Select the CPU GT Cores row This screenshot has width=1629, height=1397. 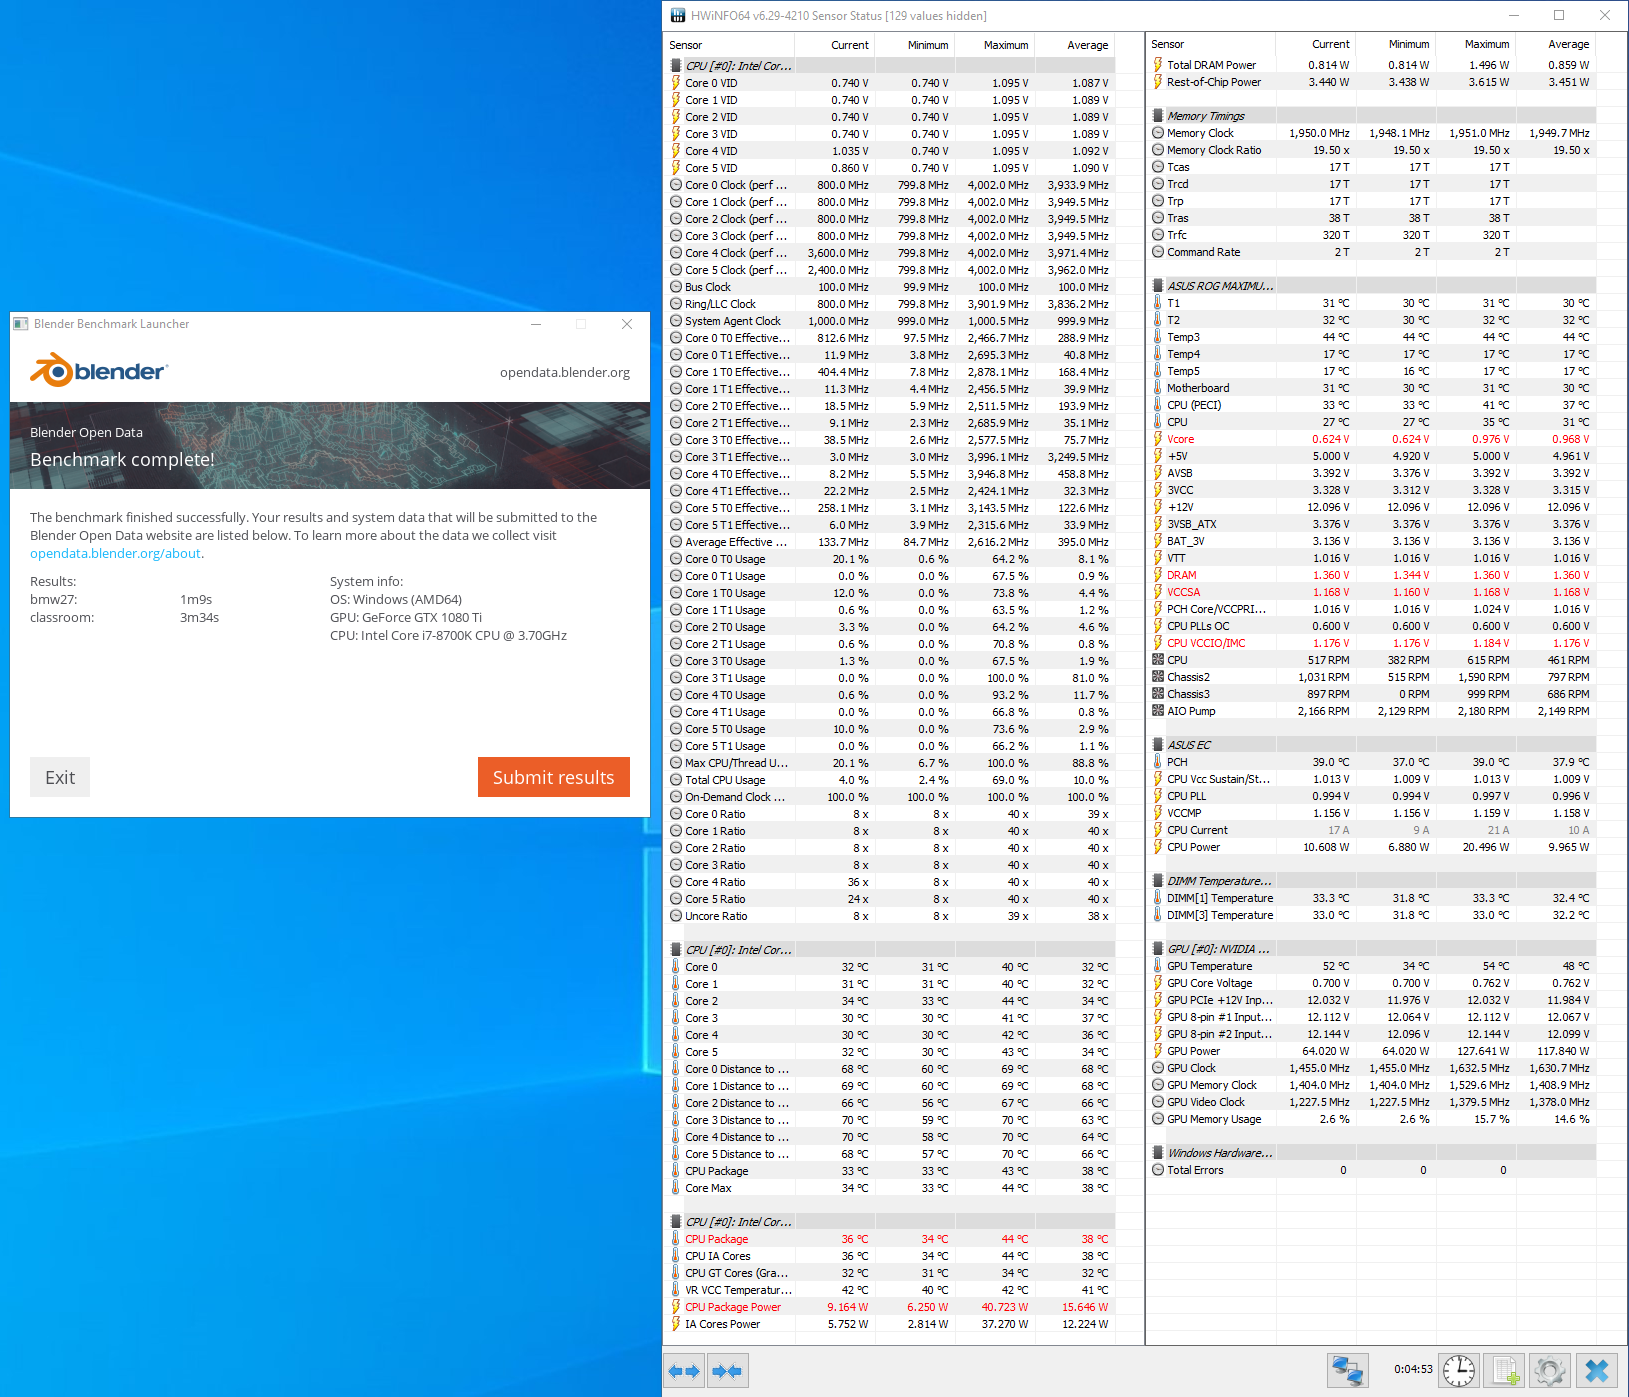(x=890, y=1273)
